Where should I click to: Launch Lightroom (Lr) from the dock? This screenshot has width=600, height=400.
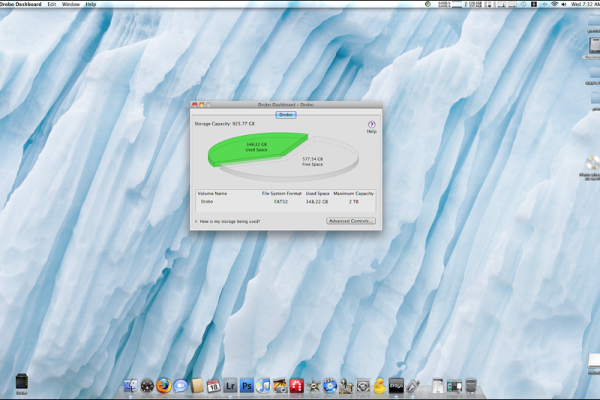[x=230, y=386]
